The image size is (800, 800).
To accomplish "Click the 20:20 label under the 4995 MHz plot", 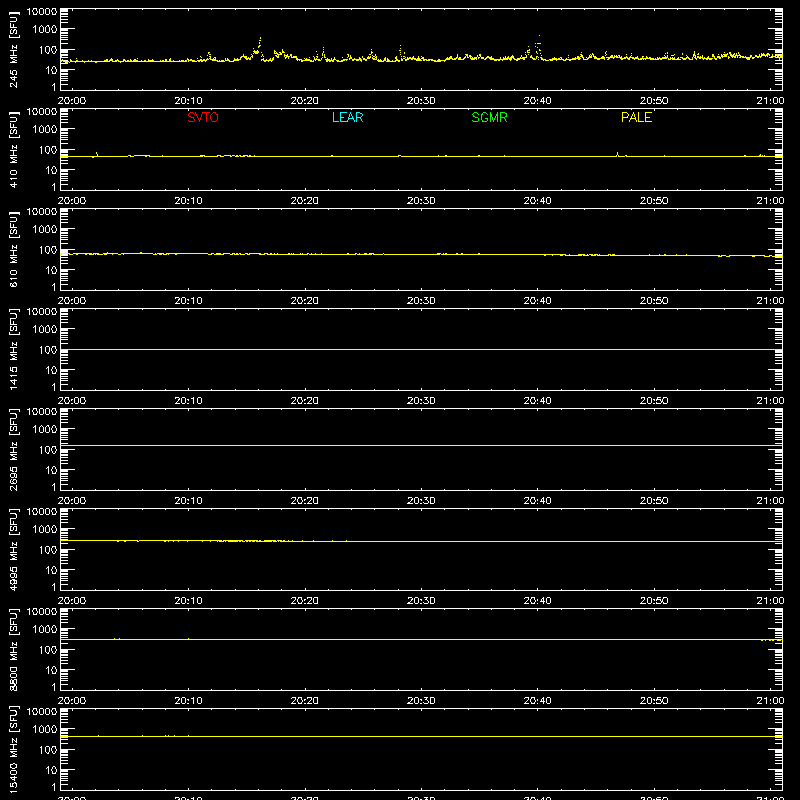I will pyautogui.click(x=305, y=601).
